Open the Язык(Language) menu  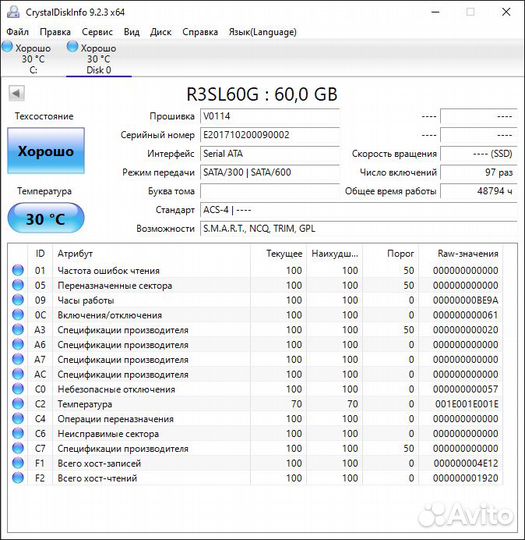point(262,32)
